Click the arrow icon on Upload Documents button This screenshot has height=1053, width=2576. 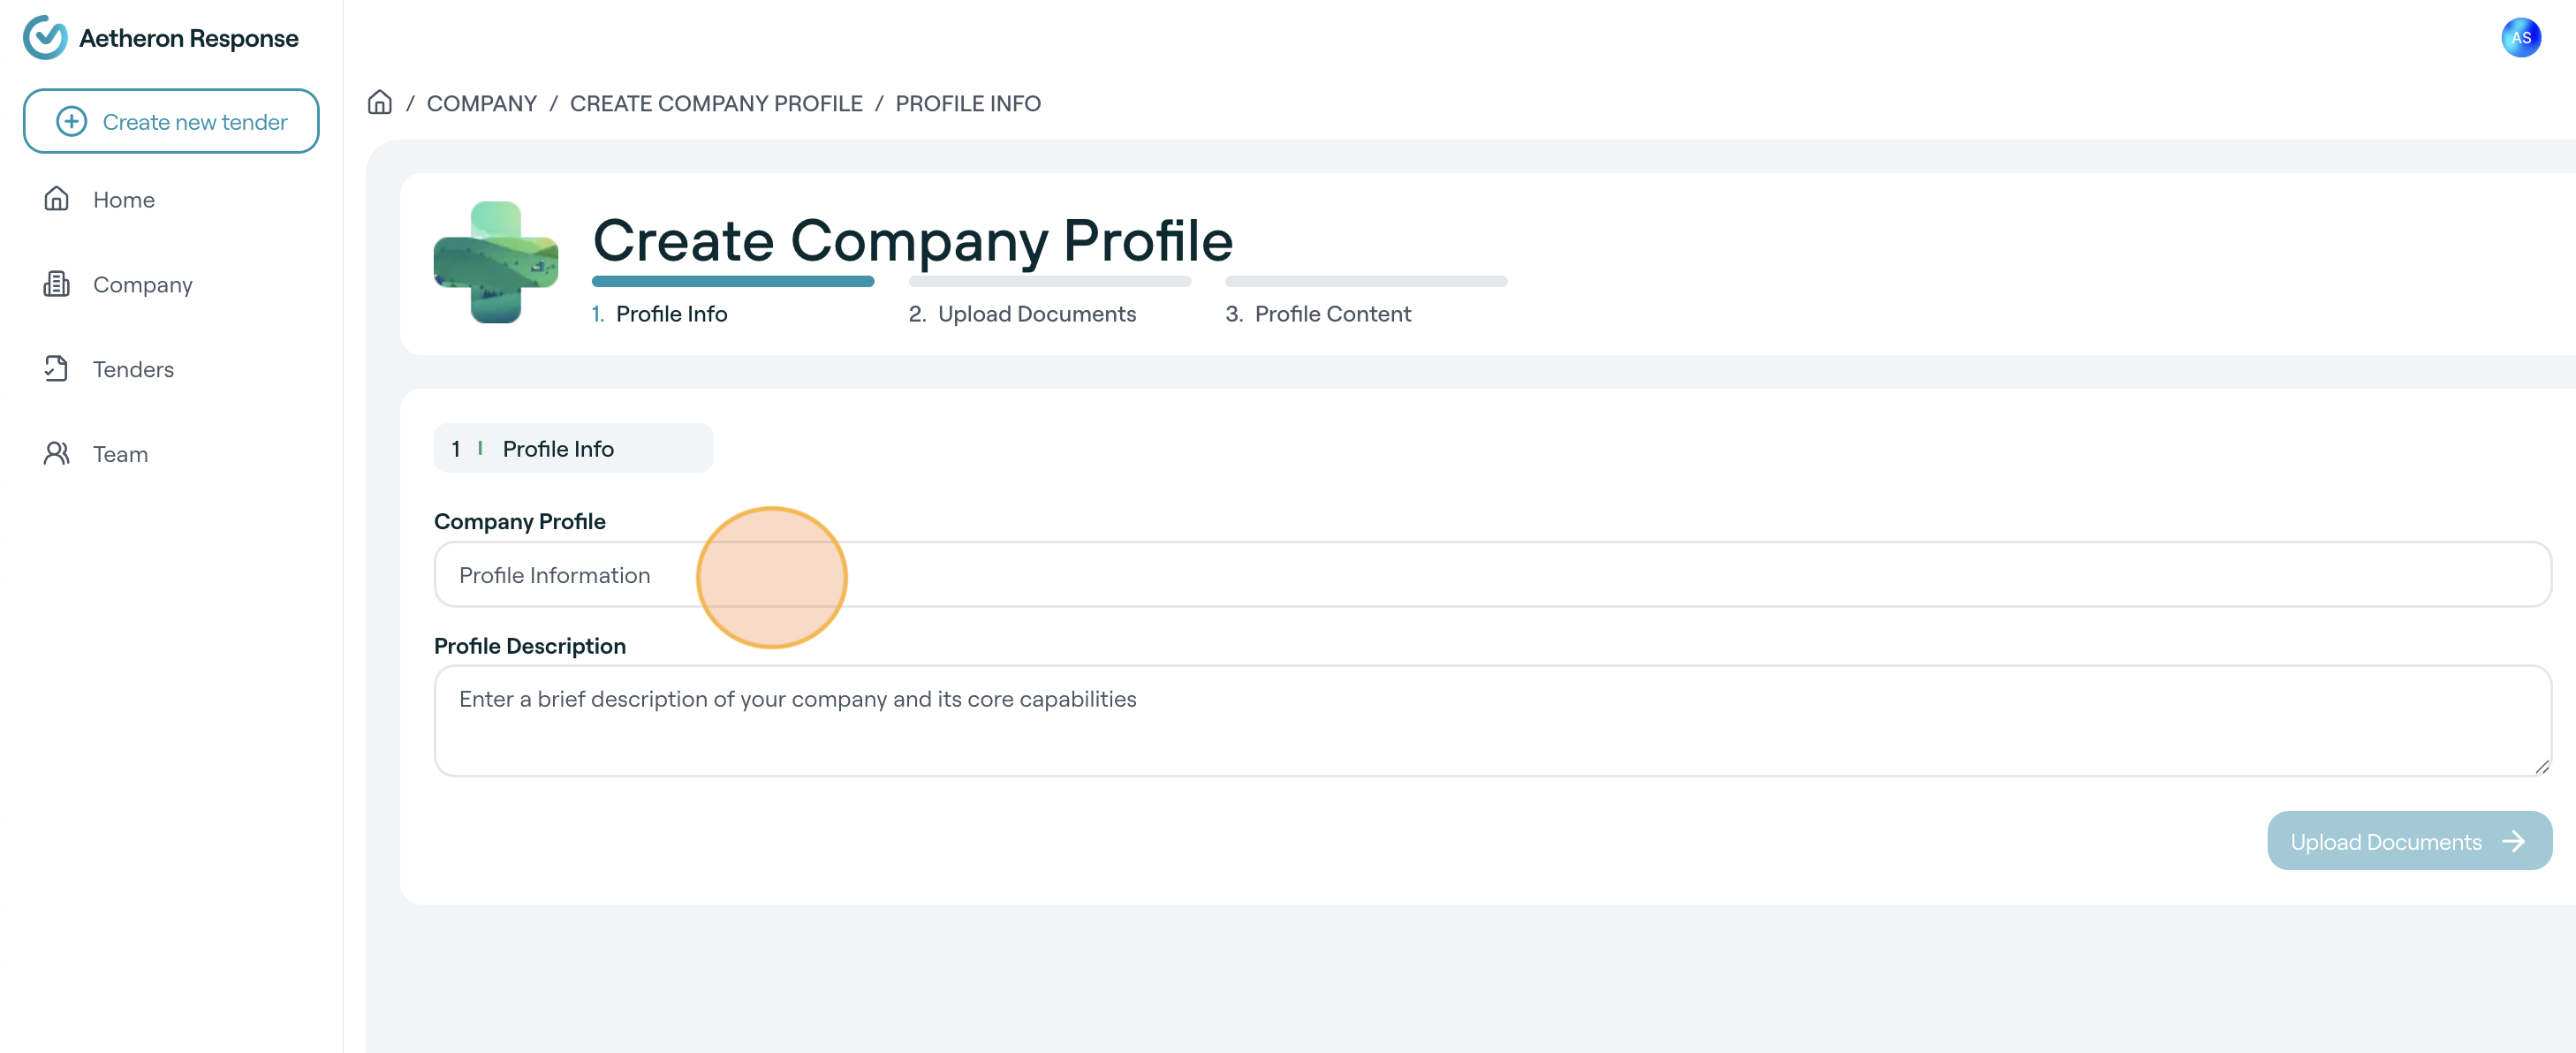[x=2513, y=842]
